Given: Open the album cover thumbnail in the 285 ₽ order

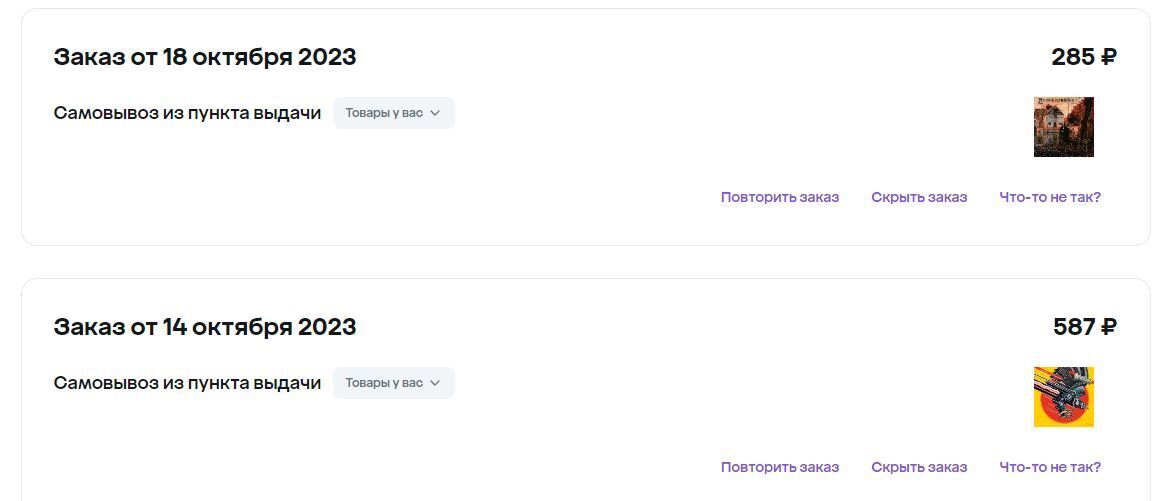Looking at the screenshot, I should click(1063, 127).
